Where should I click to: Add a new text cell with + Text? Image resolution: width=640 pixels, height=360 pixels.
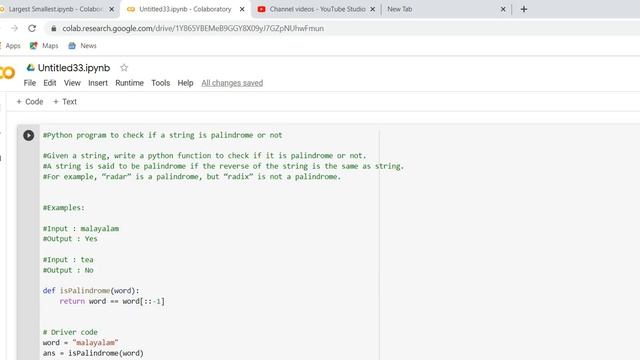65,102
